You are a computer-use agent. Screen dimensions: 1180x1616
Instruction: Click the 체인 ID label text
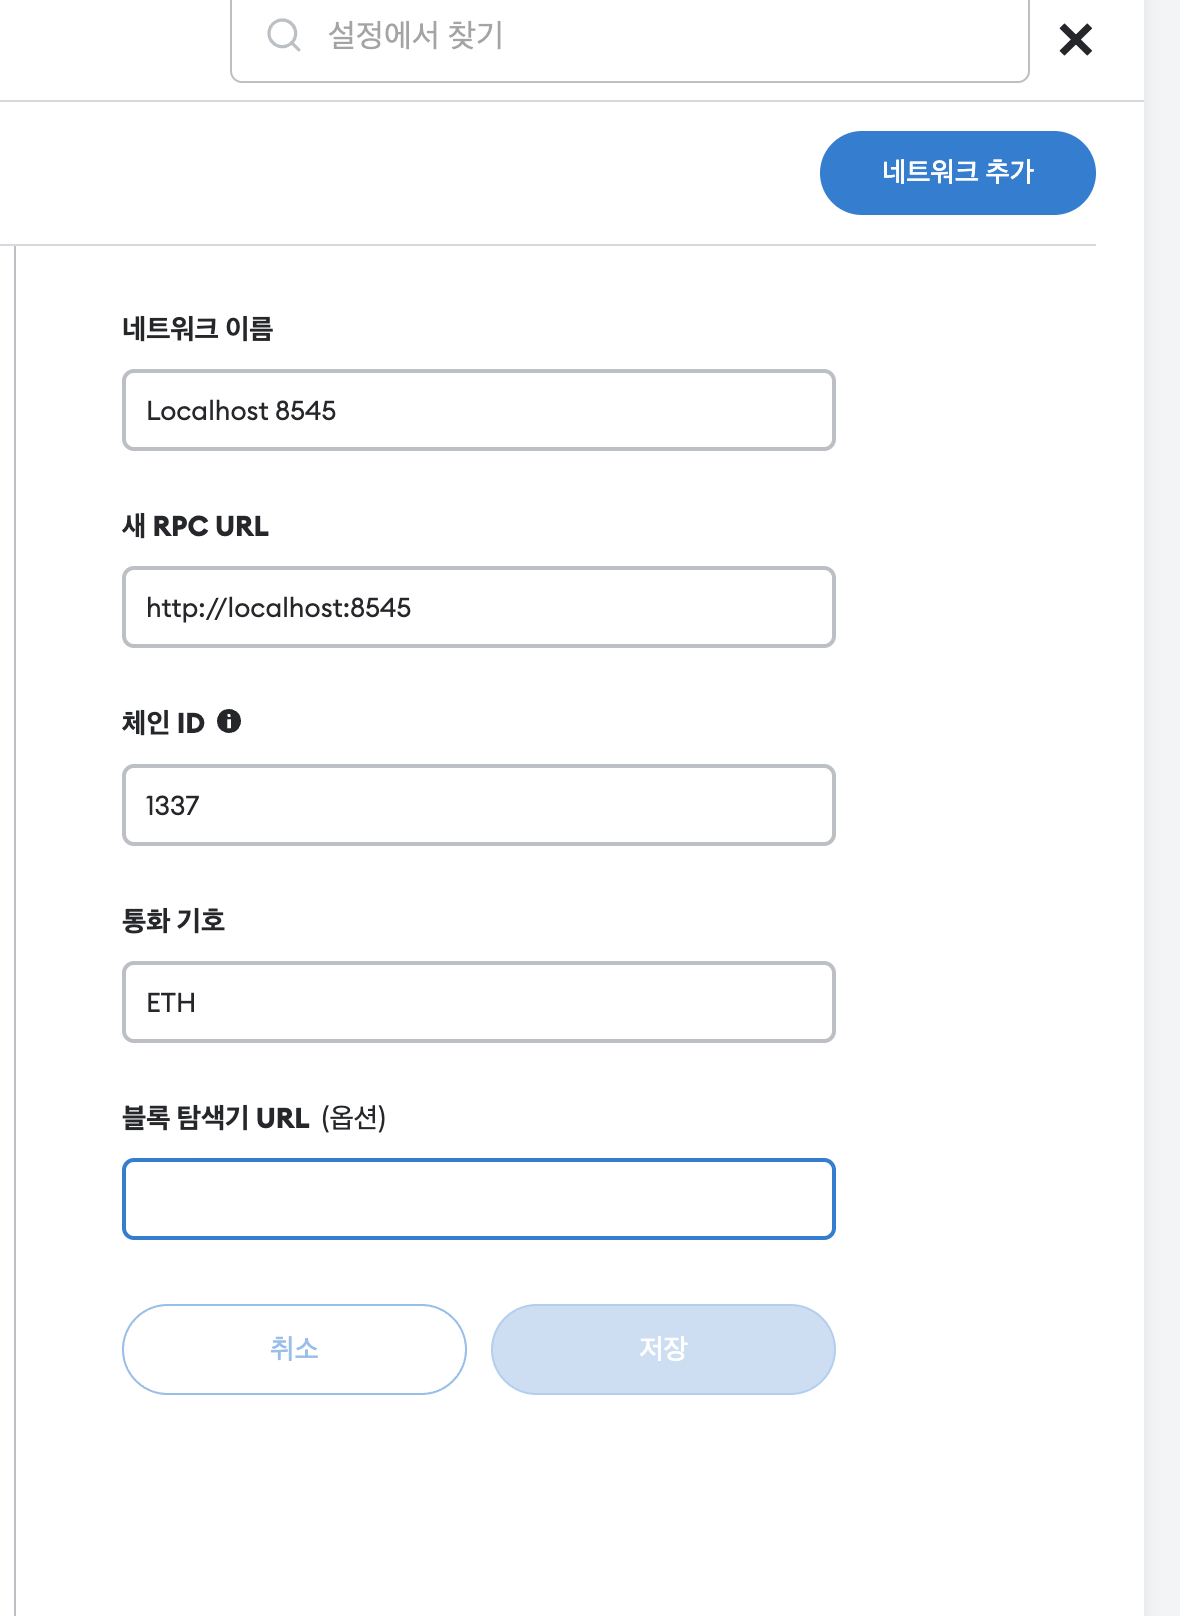[163, 722]
